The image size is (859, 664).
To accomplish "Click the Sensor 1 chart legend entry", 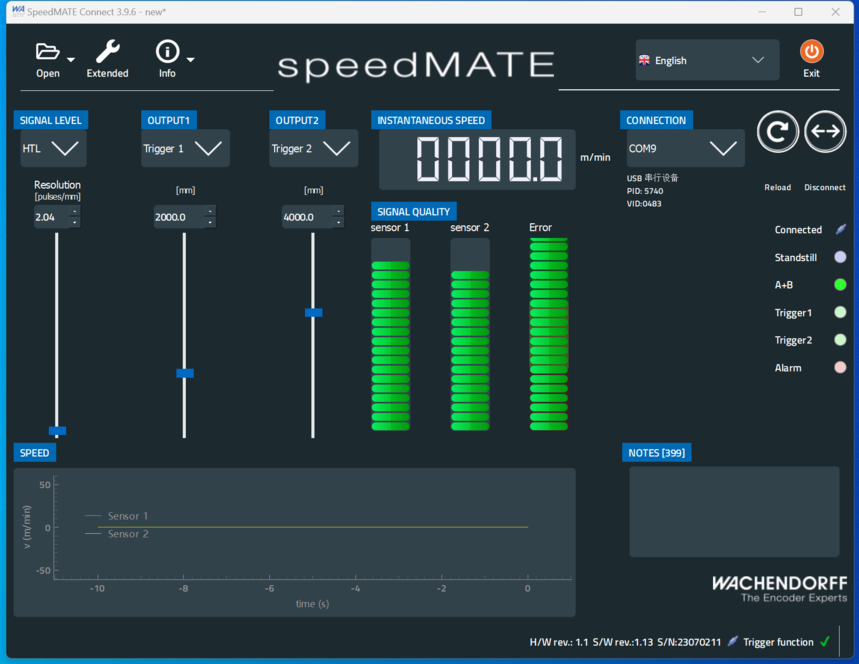I will (117, 516).
